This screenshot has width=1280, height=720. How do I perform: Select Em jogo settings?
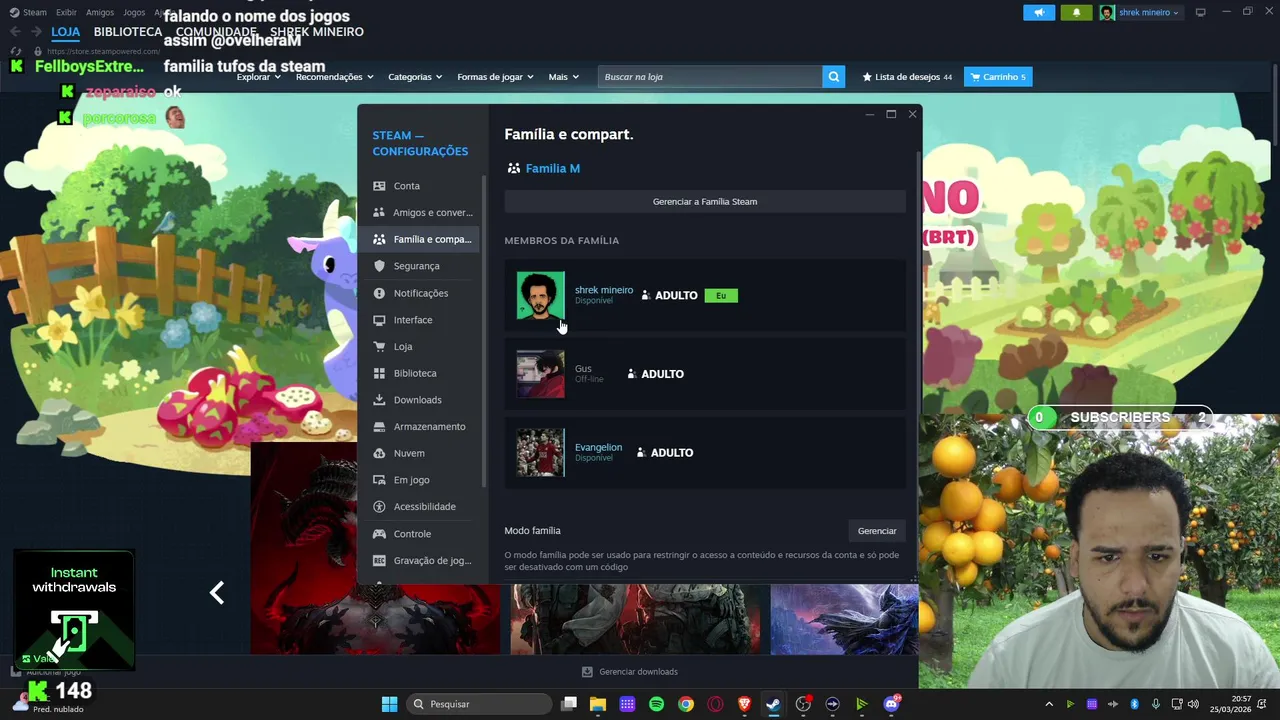420,480
